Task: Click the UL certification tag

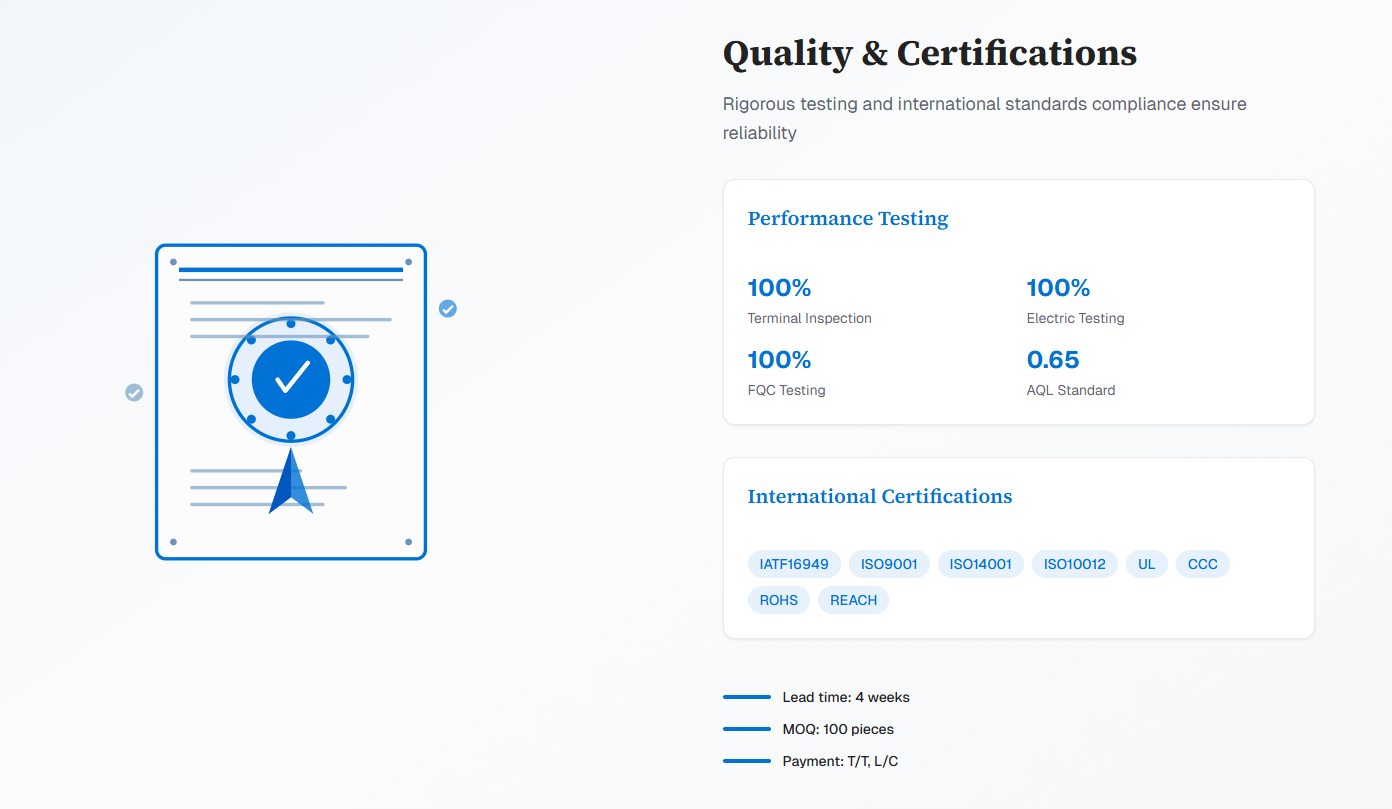Action: [1146, 564]
